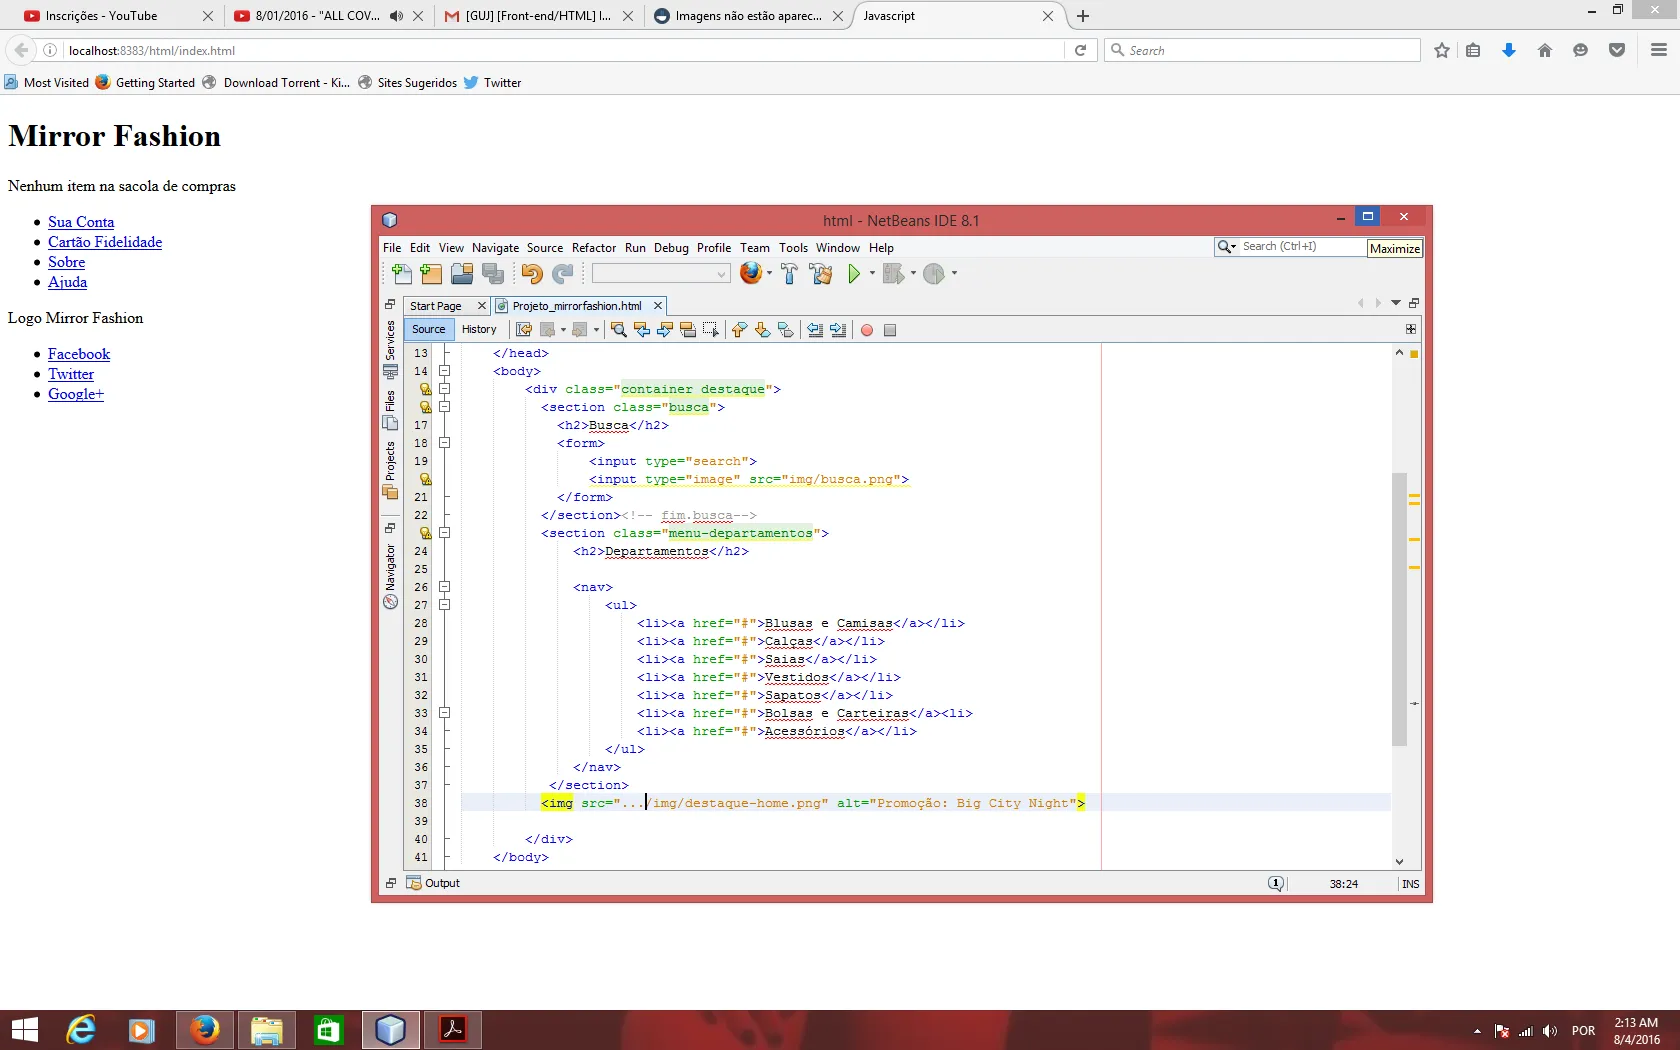Click the New Project icon
The height and width of the screenshot is (1050, 1680).
tap(431, 274)
